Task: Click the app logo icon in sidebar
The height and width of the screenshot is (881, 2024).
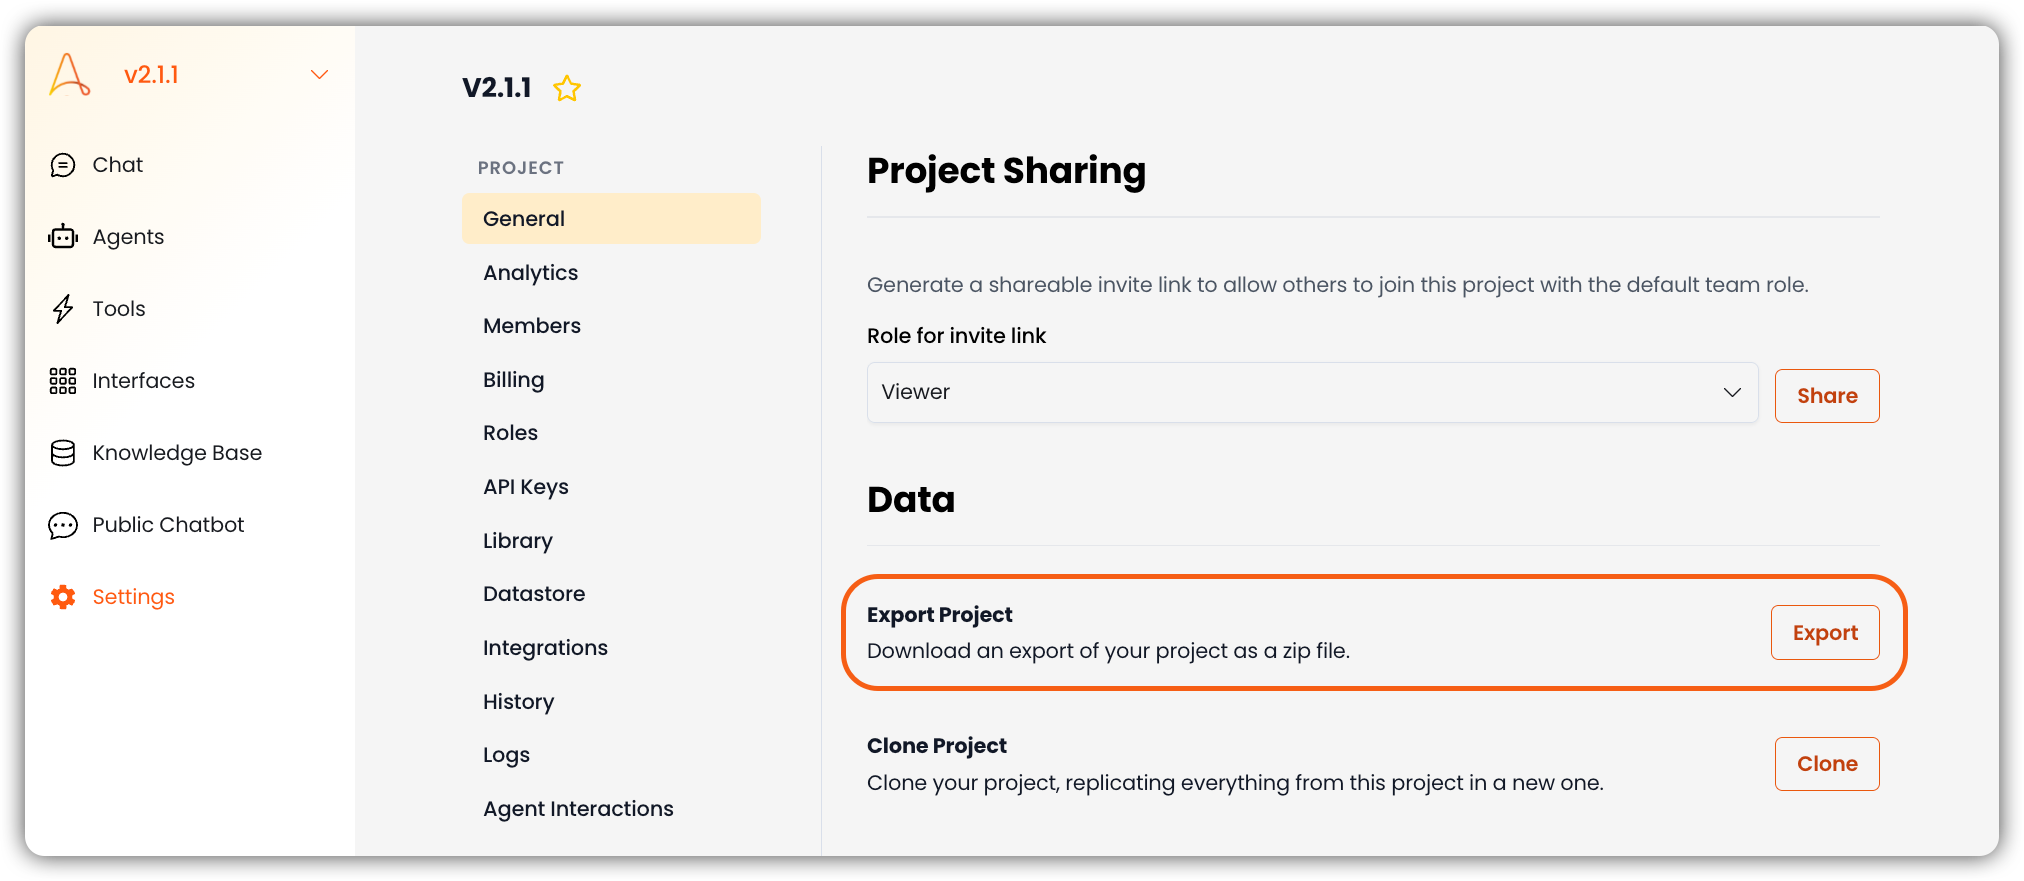Action: [x=70, y=75]
